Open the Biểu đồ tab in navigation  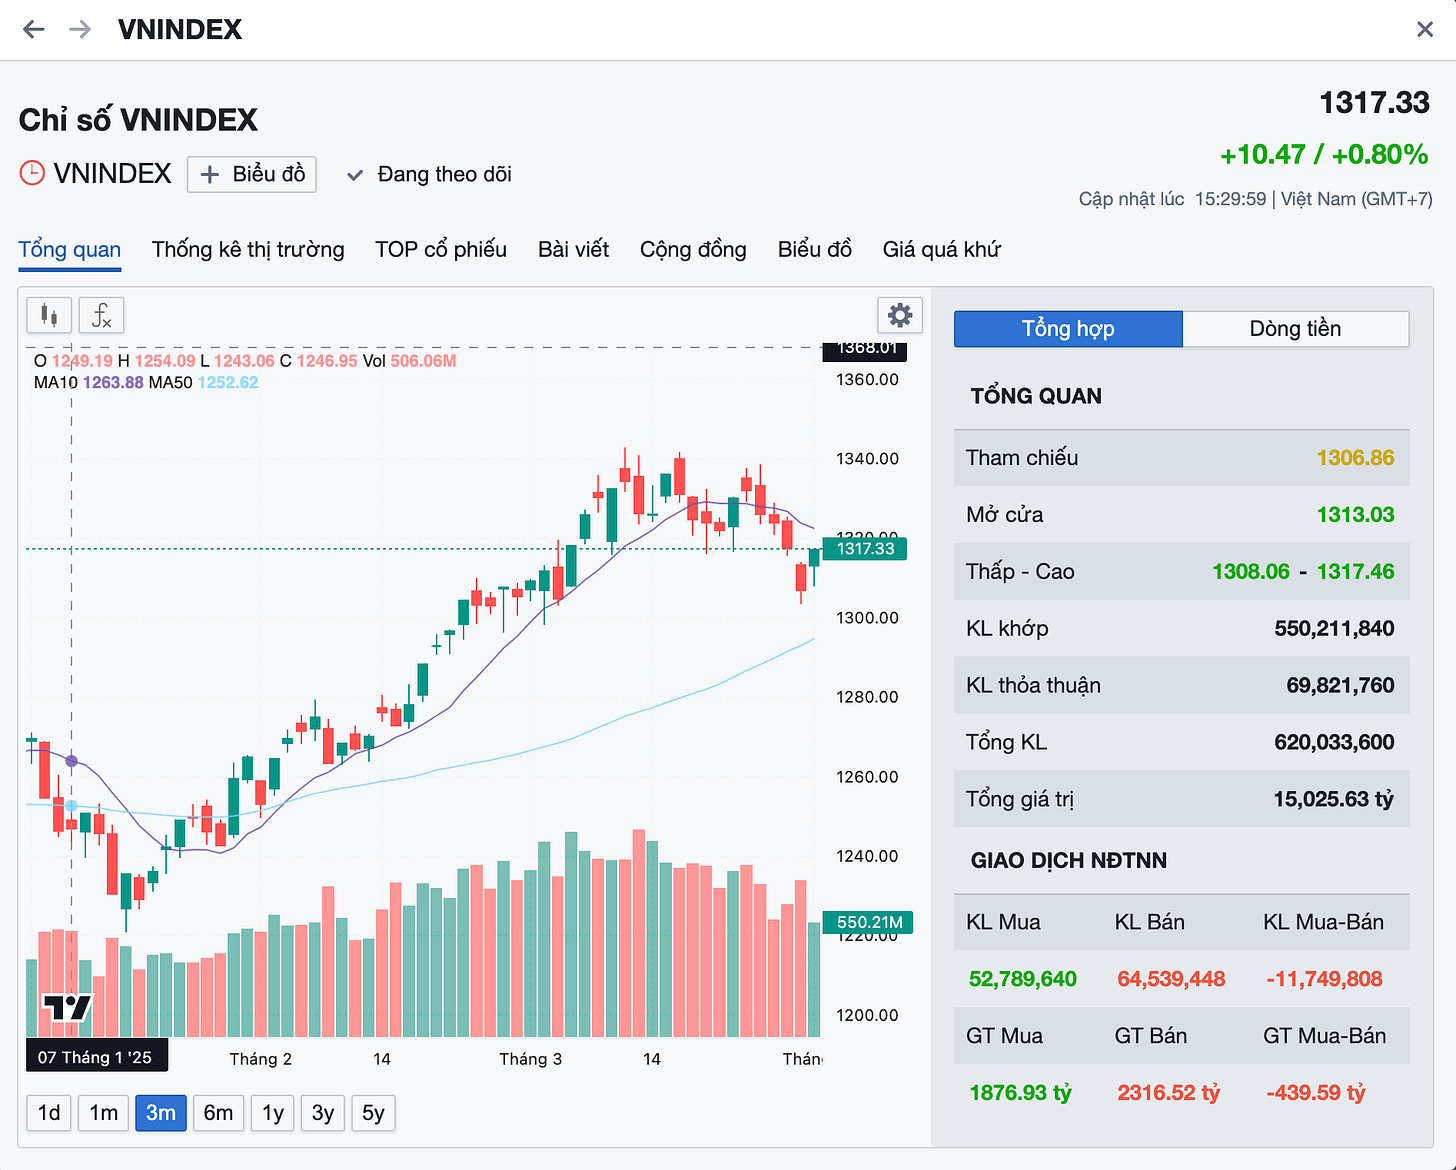click(815, 249)
